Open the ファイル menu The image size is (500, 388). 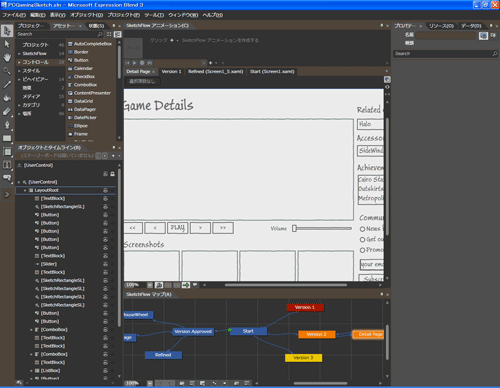tap(14, 15)
